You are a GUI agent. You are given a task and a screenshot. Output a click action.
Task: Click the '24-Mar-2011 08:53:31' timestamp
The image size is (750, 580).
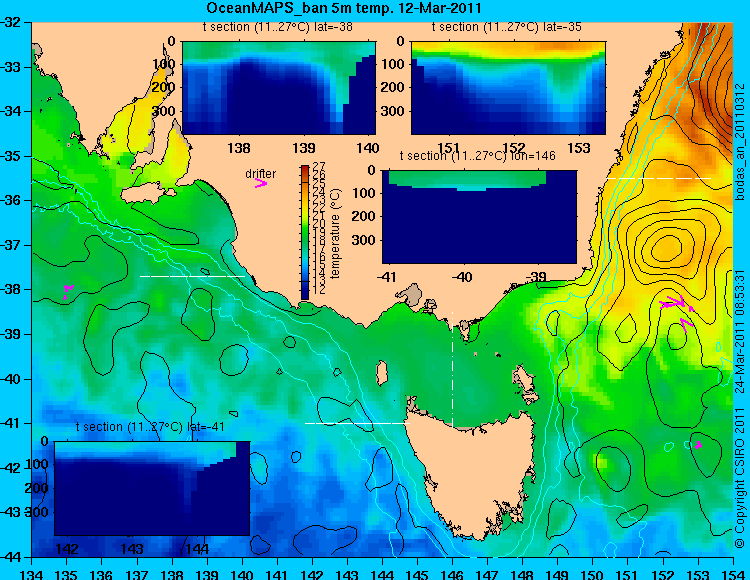point(740,331)
